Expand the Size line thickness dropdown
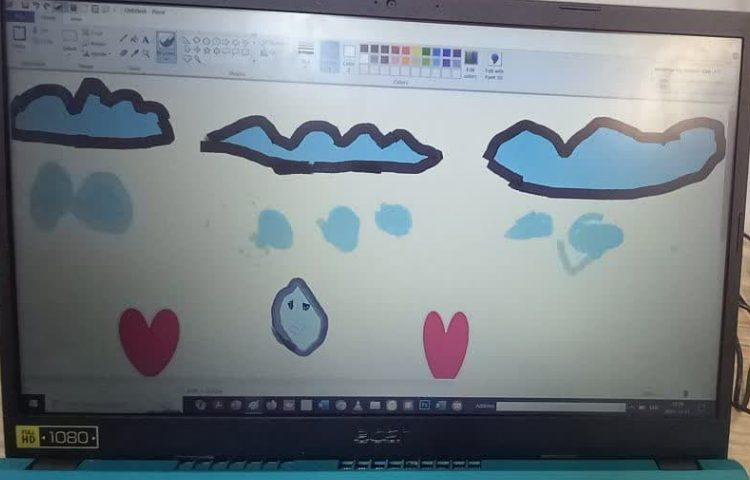750x480 pixels. point(306,53)
